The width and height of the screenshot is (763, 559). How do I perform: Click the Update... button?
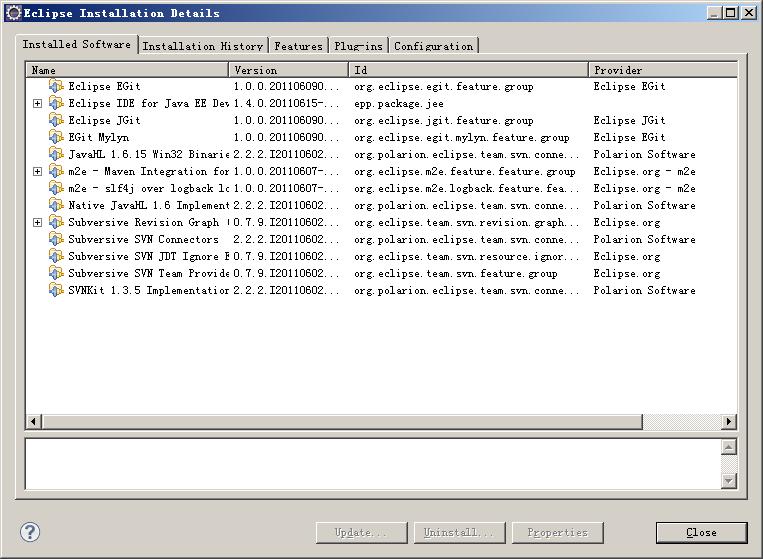[x=362, y=533]
